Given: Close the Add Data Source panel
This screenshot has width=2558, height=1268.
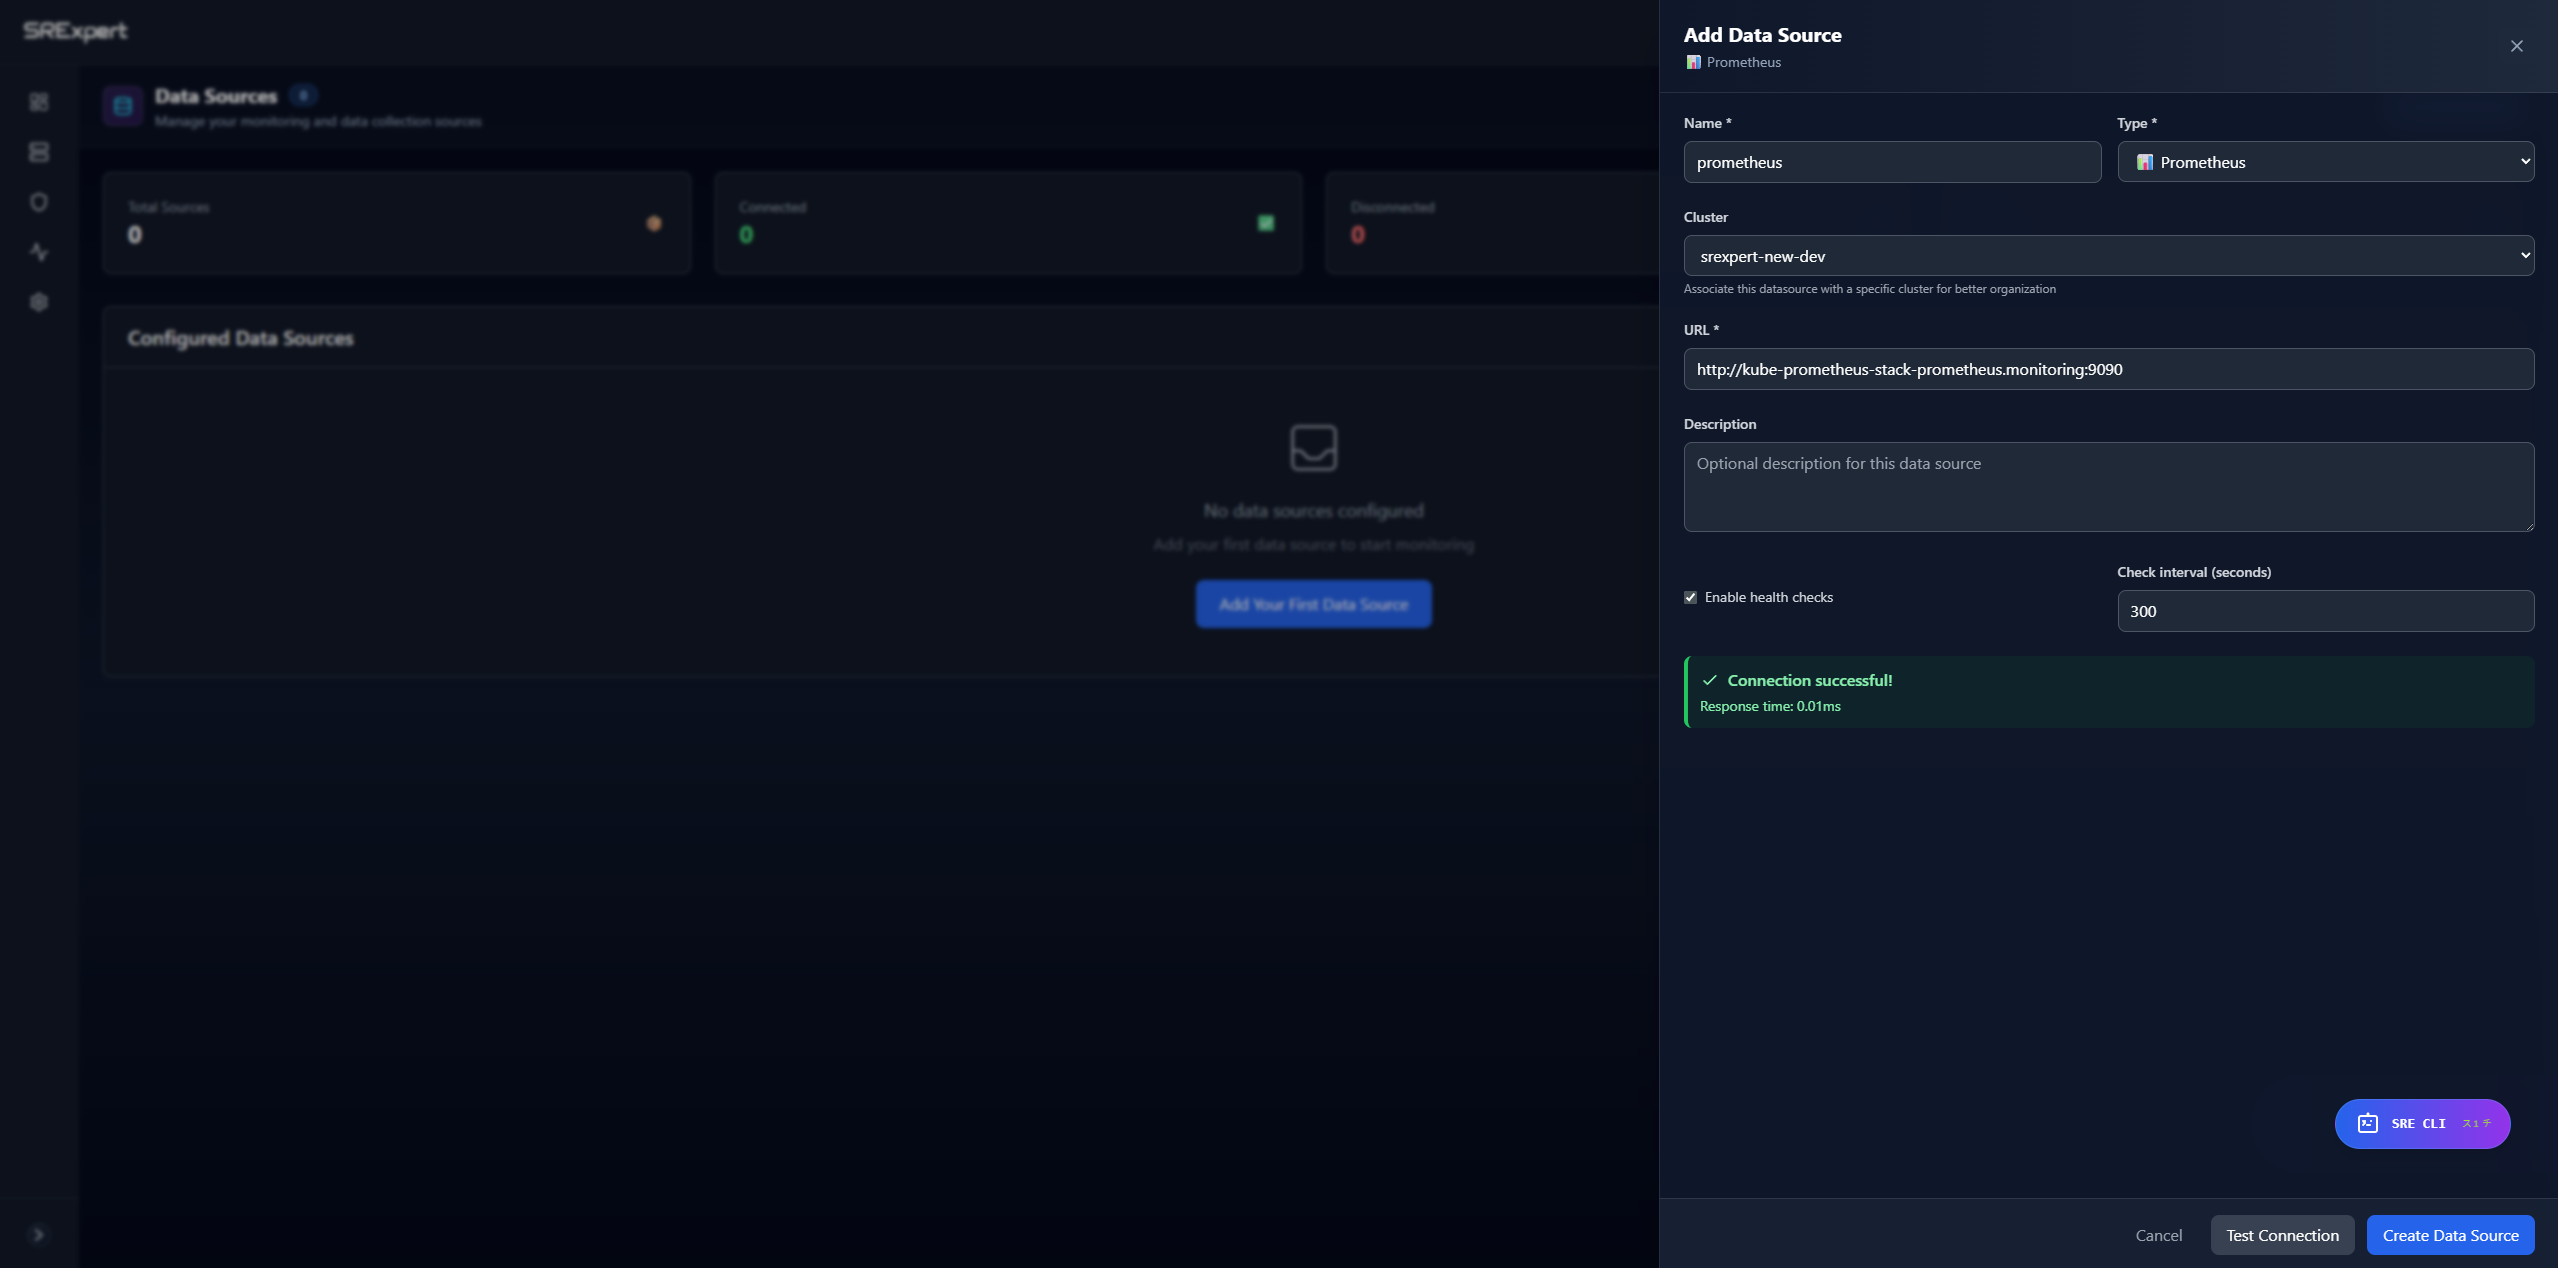Looking at the screenshot, I should pyautogui.click(x=2516, y=46).
